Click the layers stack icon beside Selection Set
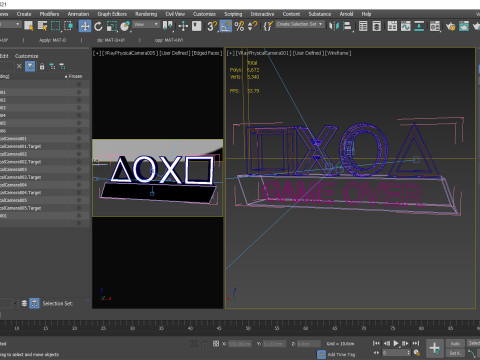480x360 pixels. [24, 303]
